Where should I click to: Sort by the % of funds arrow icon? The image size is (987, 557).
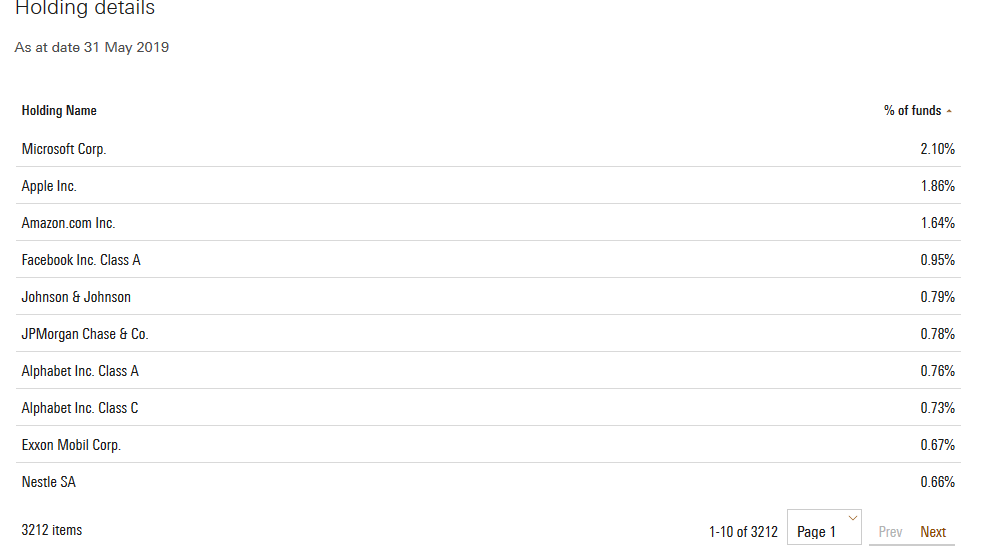point(949,111)
